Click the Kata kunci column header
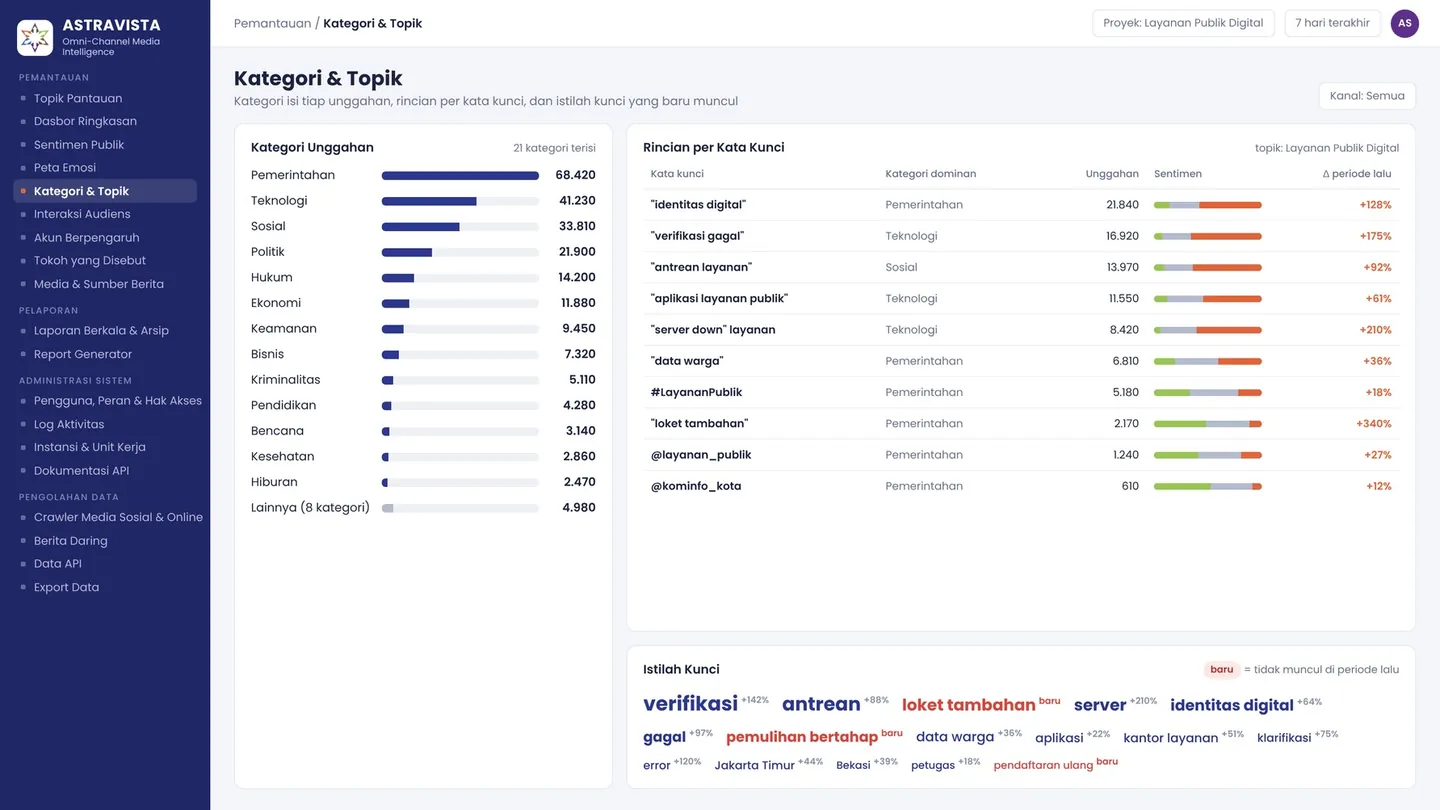 (x=677, y=174)
